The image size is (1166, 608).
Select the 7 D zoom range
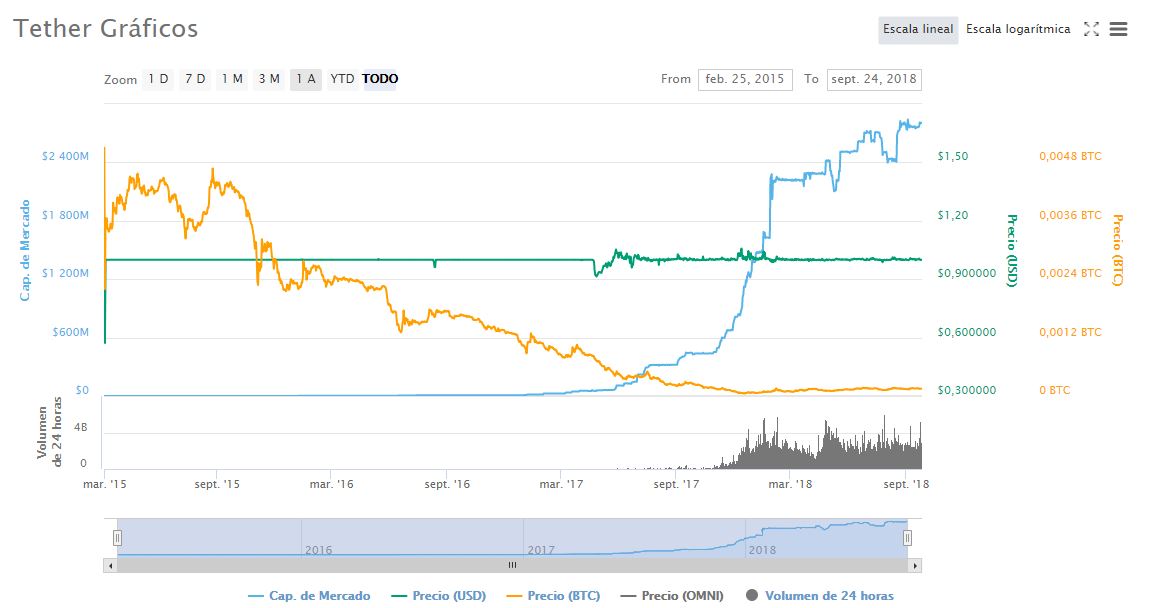[x=195, y=79]
